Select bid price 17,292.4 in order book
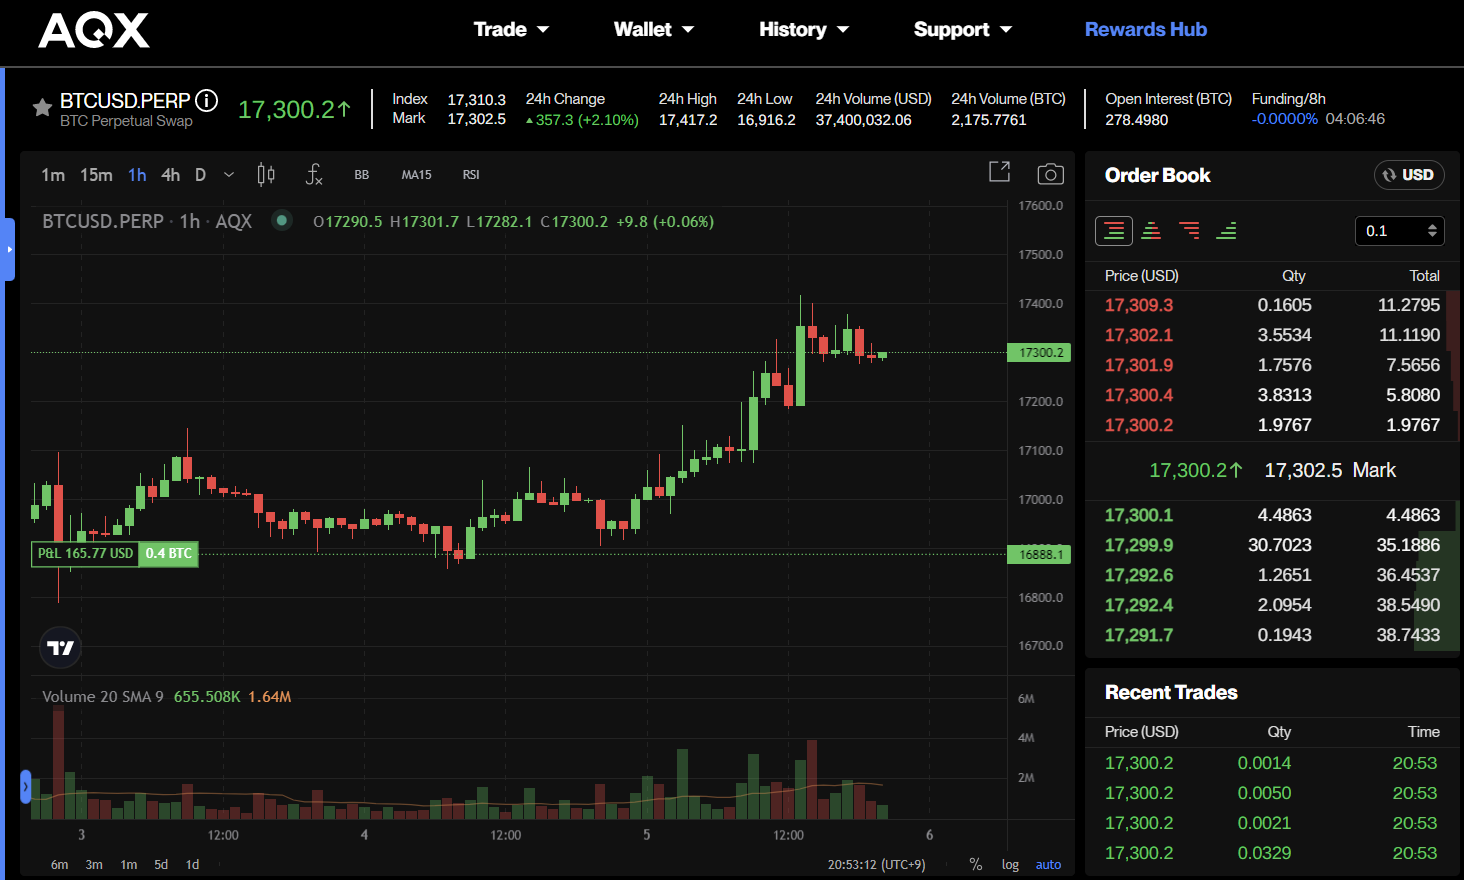The height and width of the screenshot is (880, 1464). (x=1139, y=605)
